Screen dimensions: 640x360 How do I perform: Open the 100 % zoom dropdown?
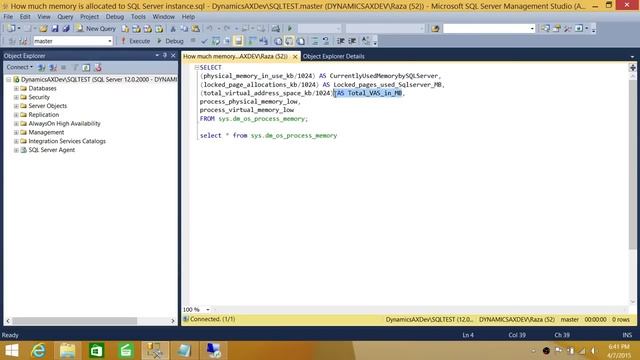coord(208,310)
